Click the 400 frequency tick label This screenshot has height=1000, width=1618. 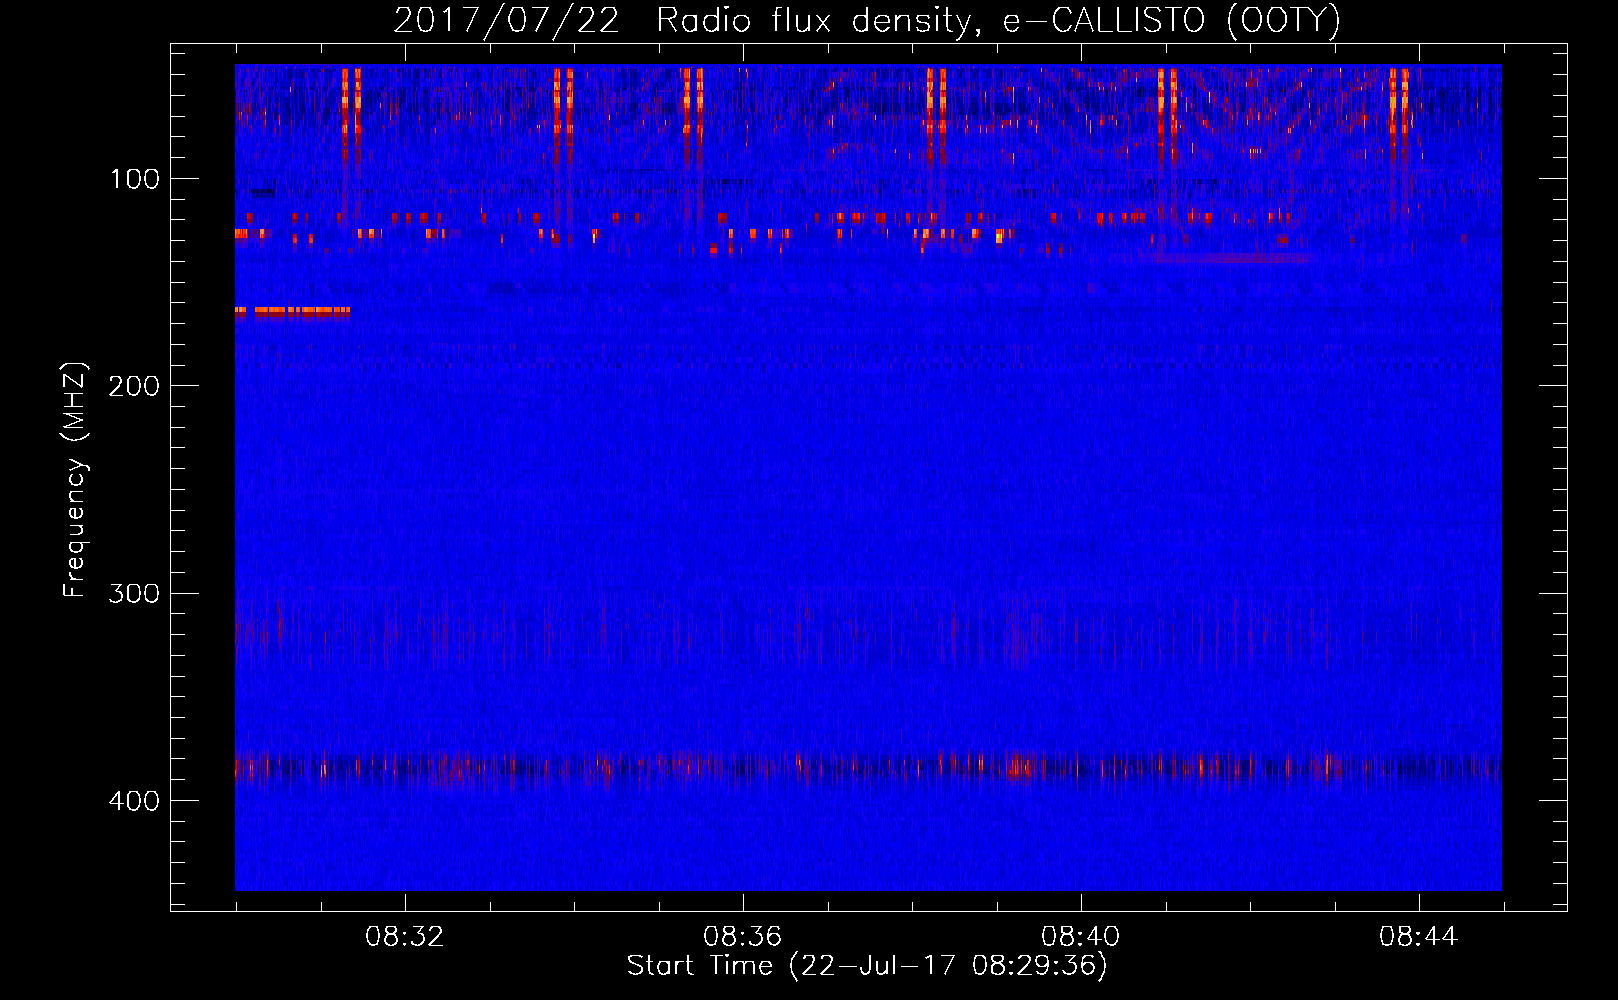[x=134, y=801]
